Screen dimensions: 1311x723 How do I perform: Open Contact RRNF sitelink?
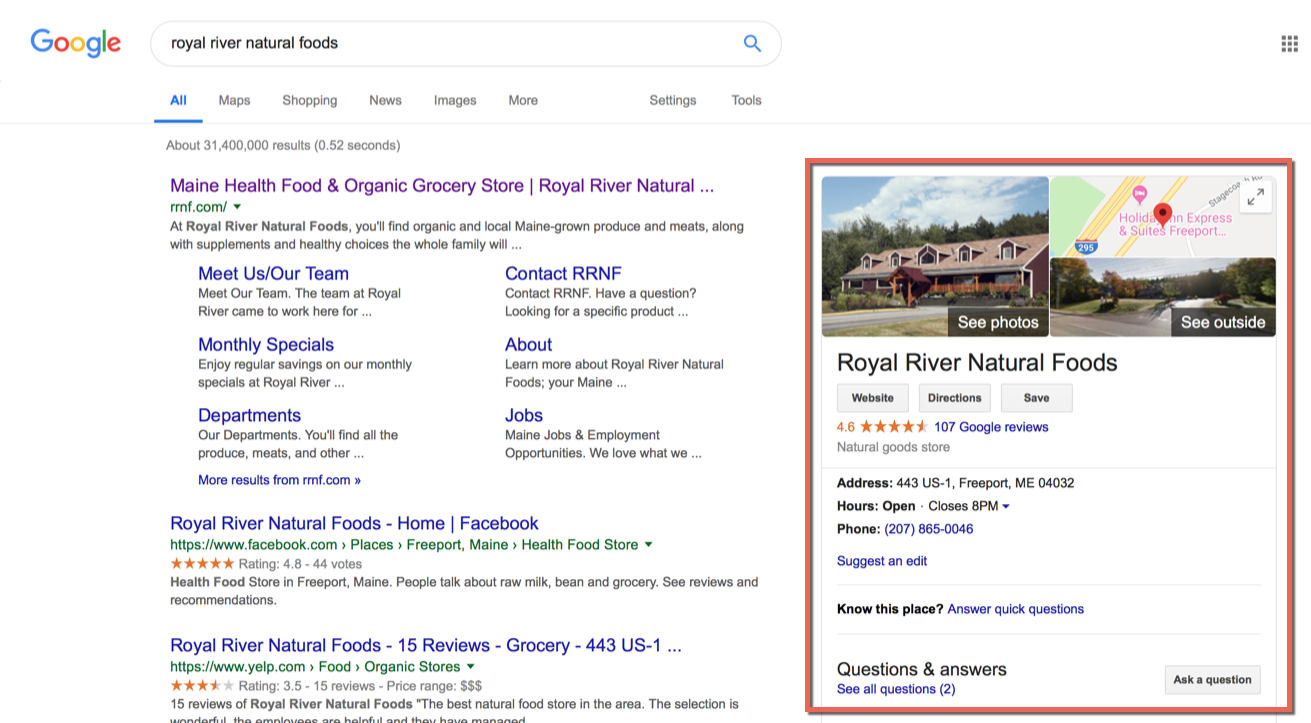pyautogui.click(x=563, y=274)
